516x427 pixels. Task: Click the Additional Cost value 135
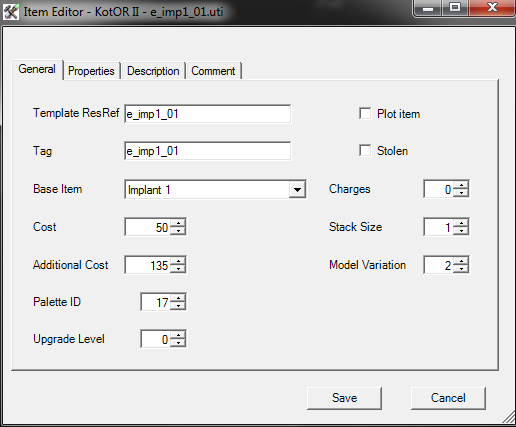[x=148, y=265]
